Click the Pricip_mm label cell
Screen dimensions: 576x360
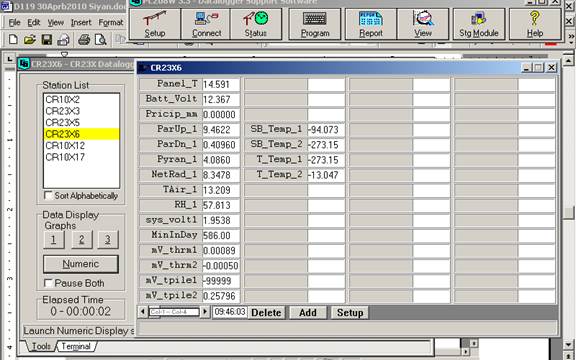click(171, 114)
